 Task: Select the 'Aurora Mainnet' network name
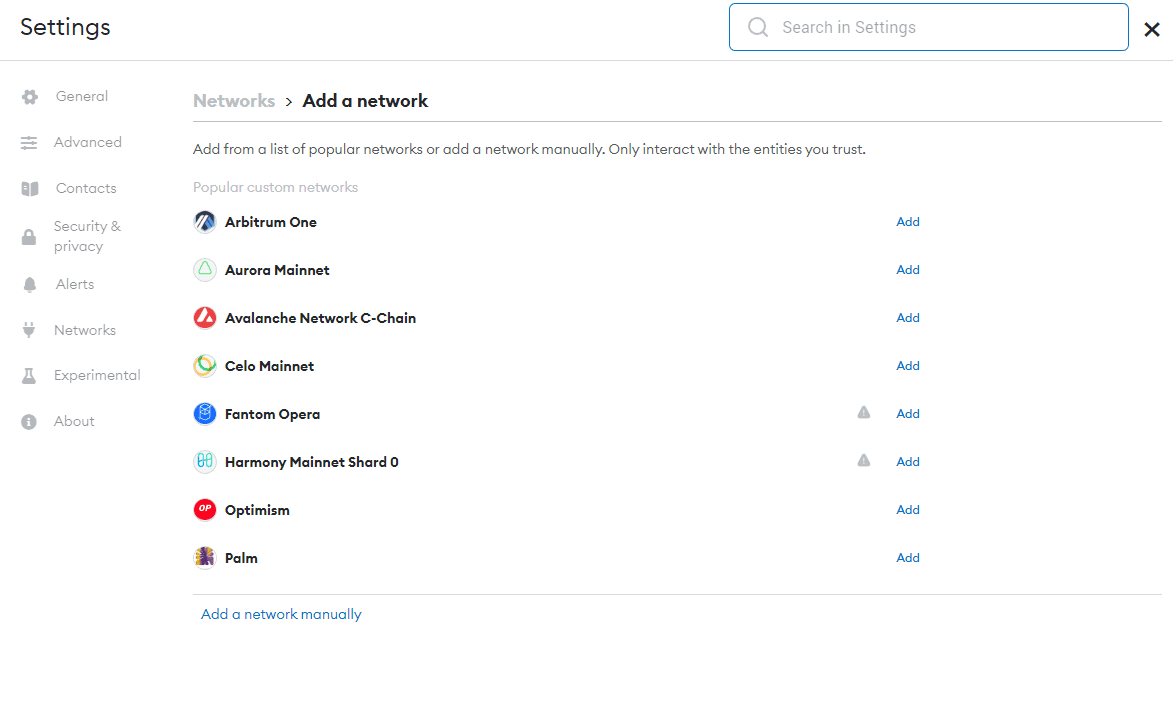click(x=278, y=270)
